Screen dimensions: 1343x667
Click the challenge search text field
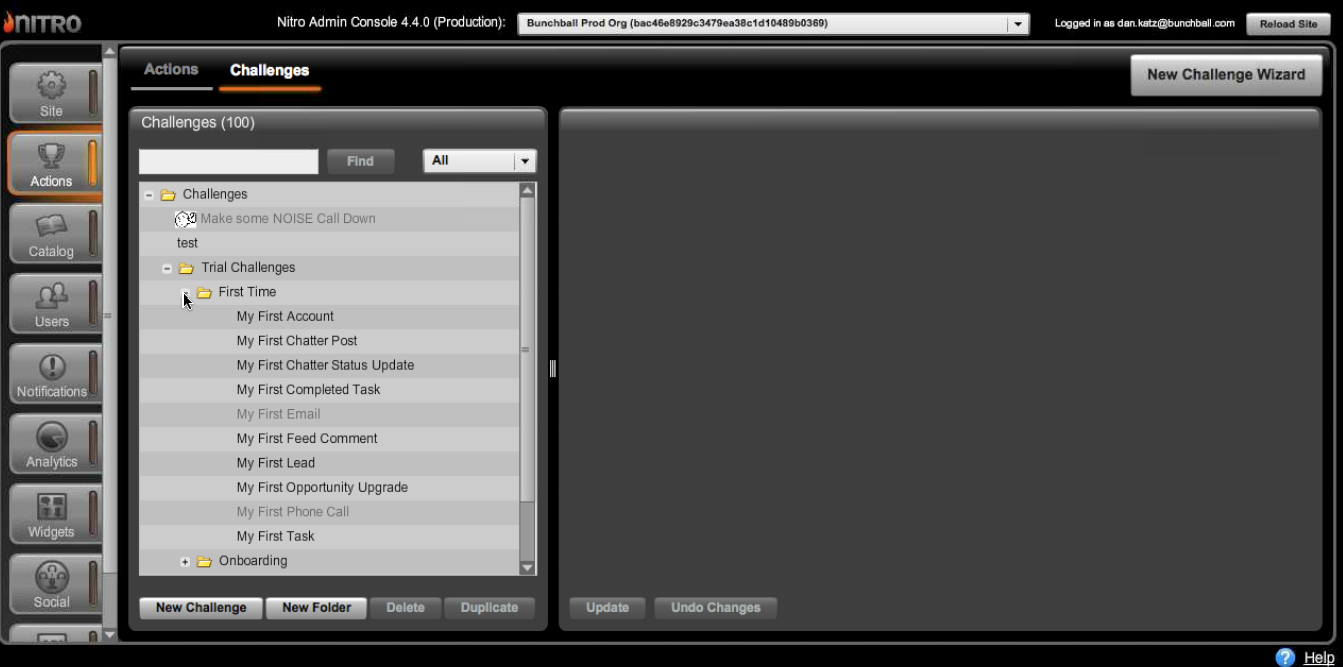228,161
